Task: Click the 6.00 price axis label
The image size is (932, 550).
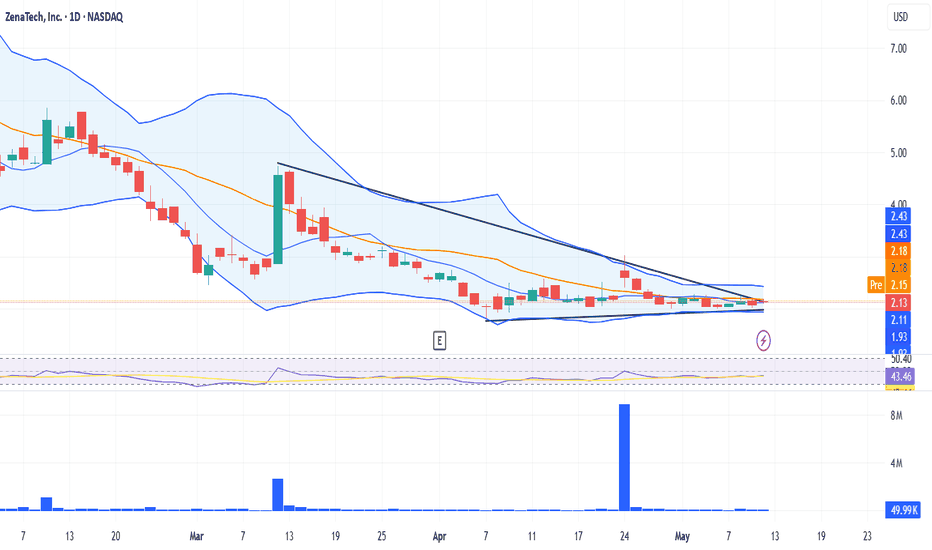Action: click(898, 100)
